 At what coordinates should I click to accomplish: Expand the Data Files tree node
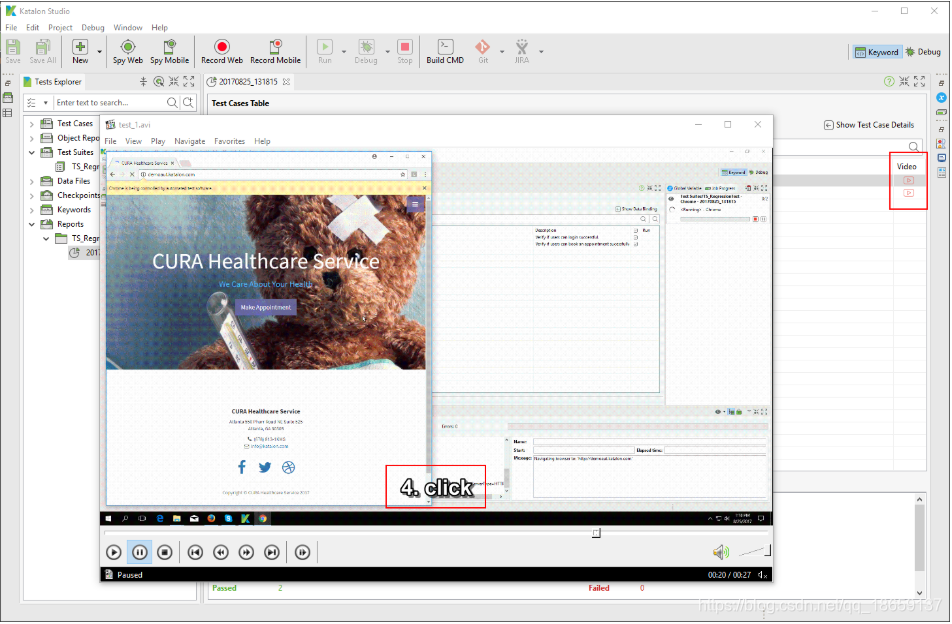(32, 181)
